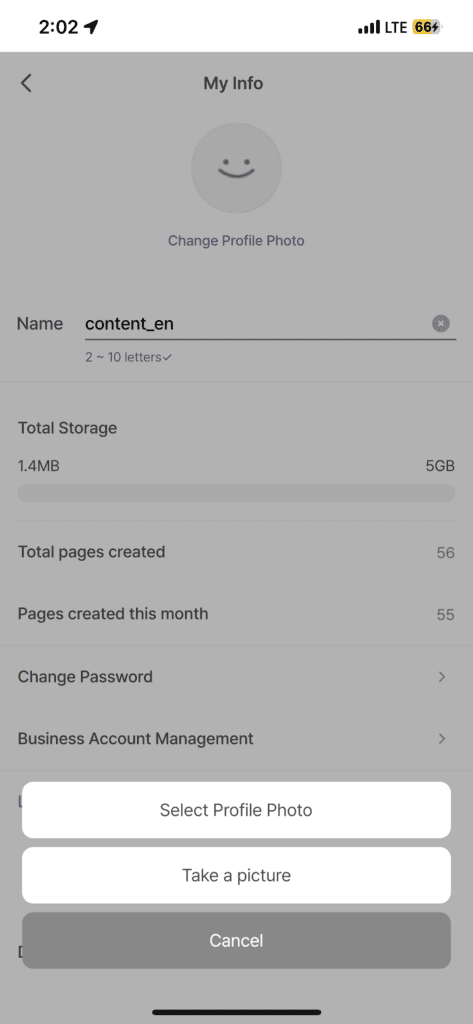Image resolution: width=473 pixels, height=1024 pixels.
Task: Open the smiley face profile avatar
Action: 236,168
